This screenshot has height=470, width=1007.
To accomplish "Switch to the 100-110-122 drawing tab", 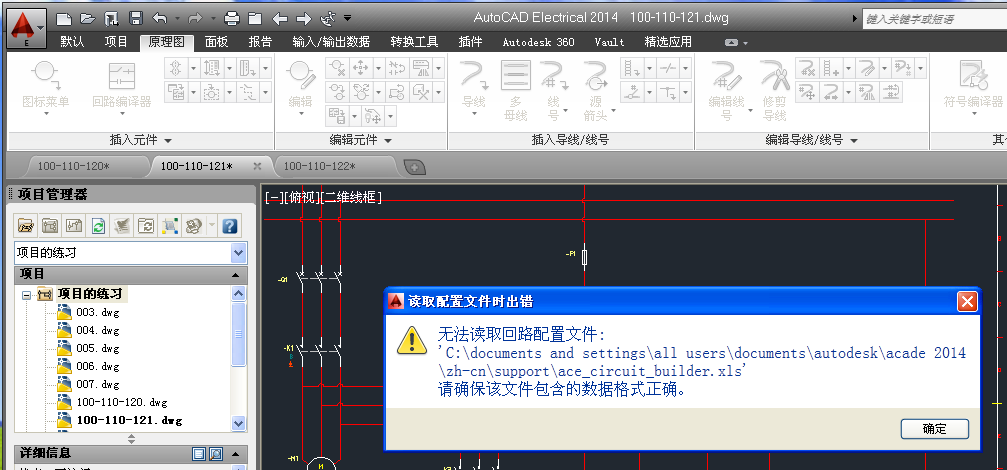I will pos(320,166).
